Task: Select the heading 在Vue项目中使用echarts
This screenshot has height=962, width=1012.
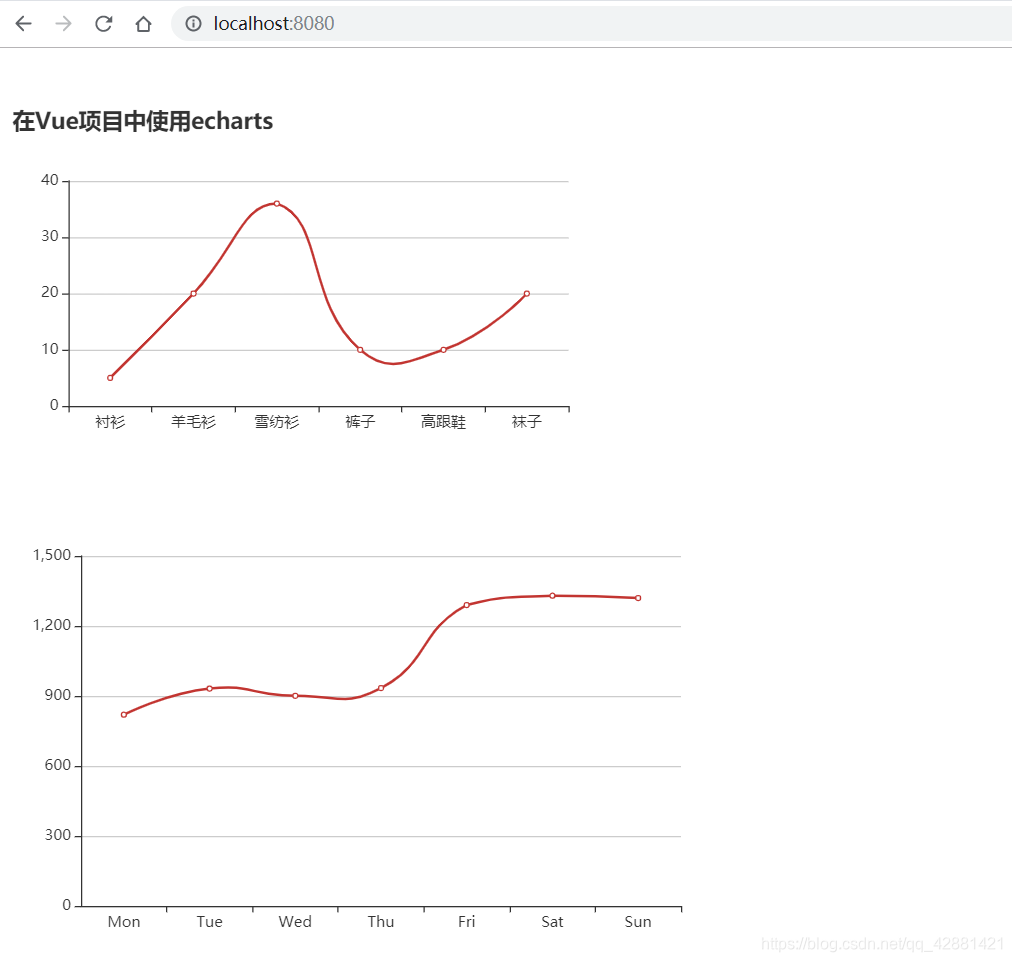Action: pos(143,121)
